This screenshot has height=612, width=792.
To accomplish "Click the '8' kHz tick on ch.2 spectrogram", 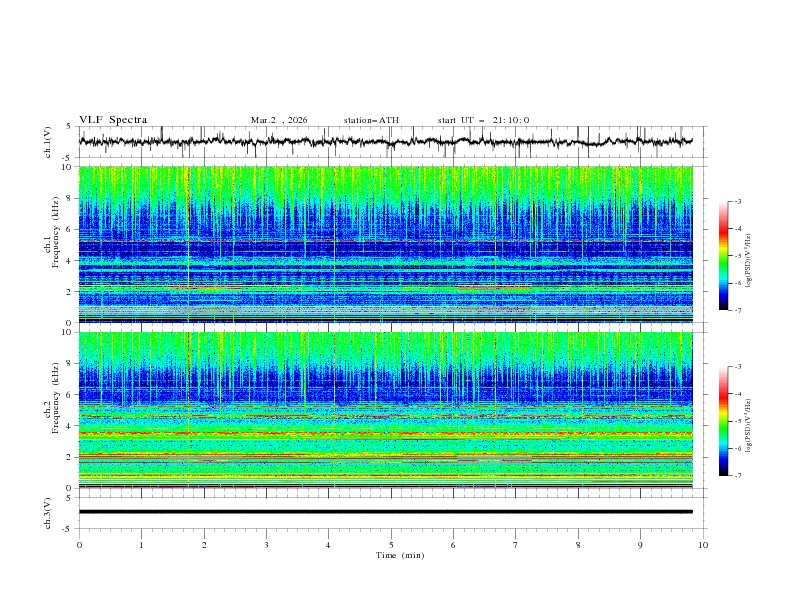I will pos(71,364).
